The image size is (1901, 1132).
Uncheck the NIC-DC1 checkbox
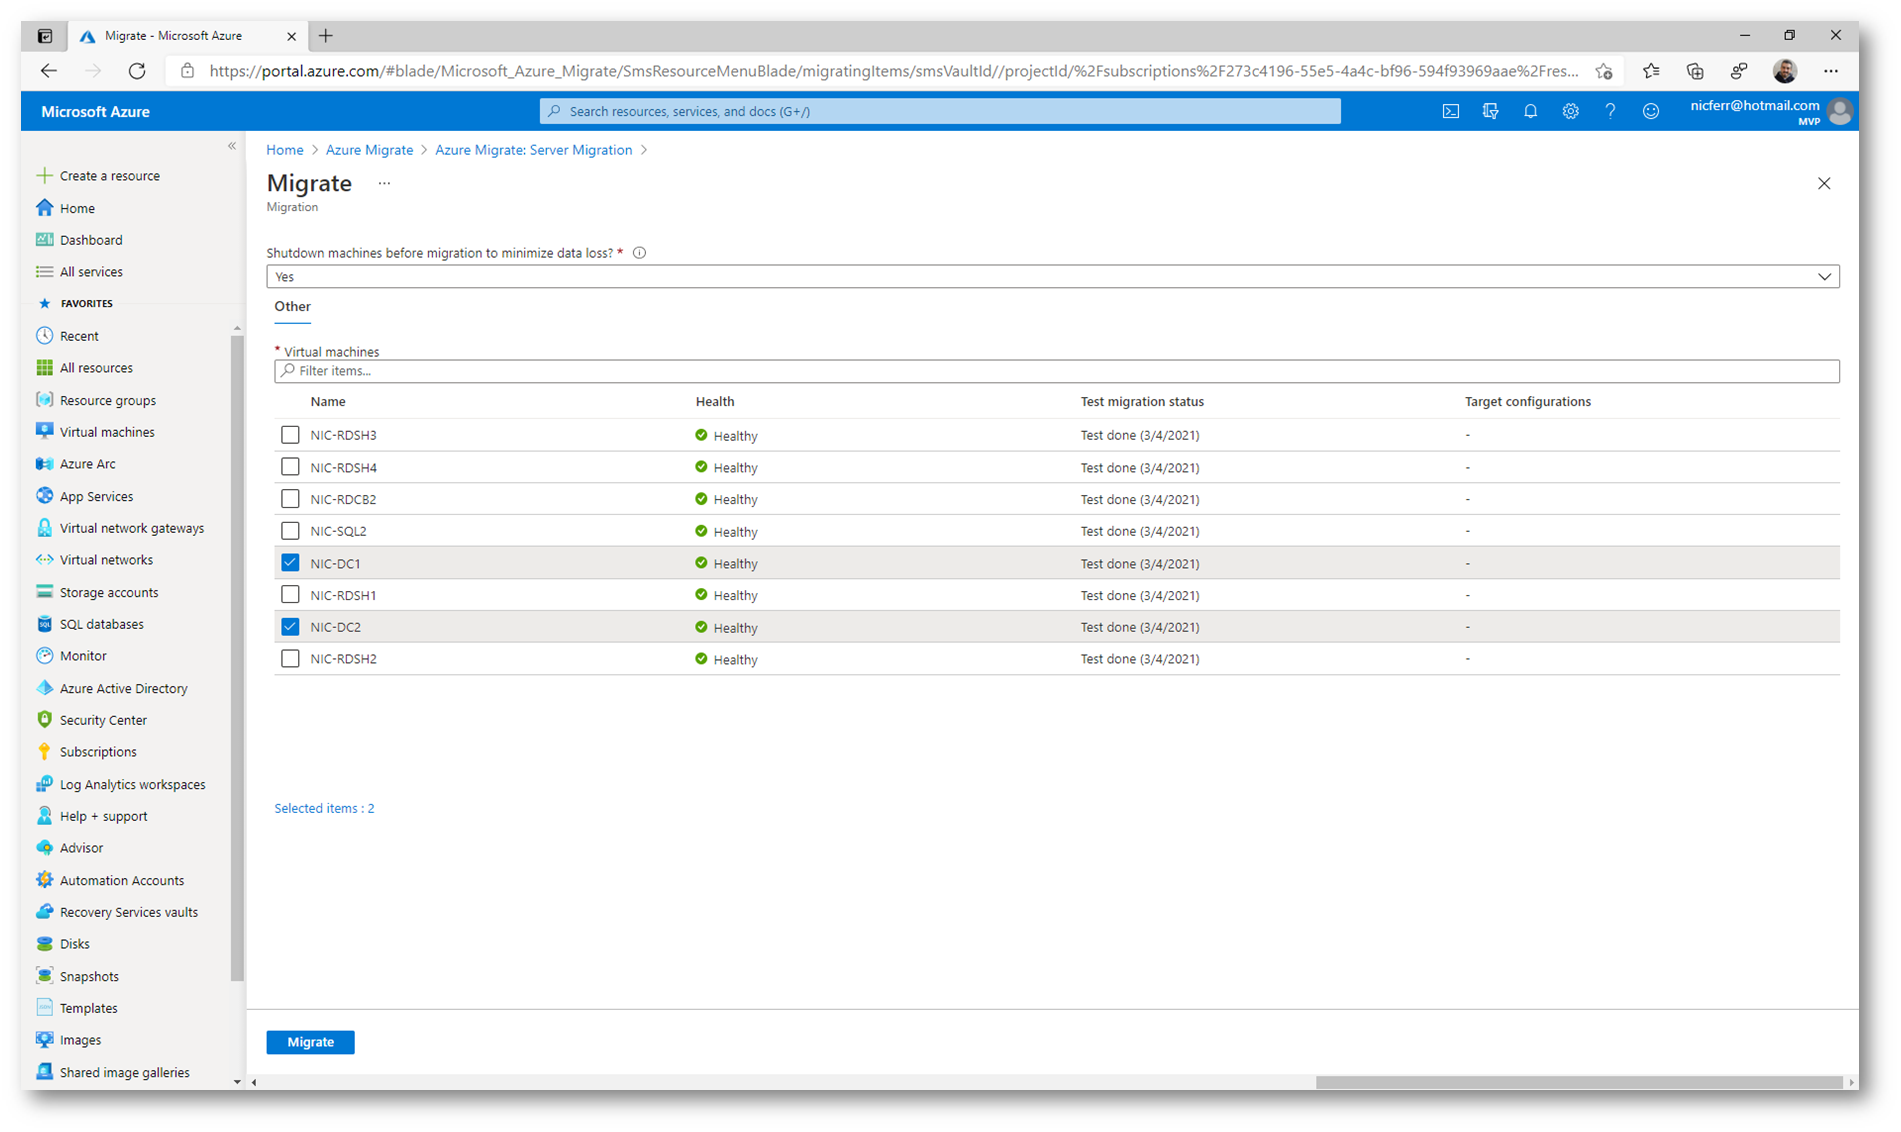point(290,563)
